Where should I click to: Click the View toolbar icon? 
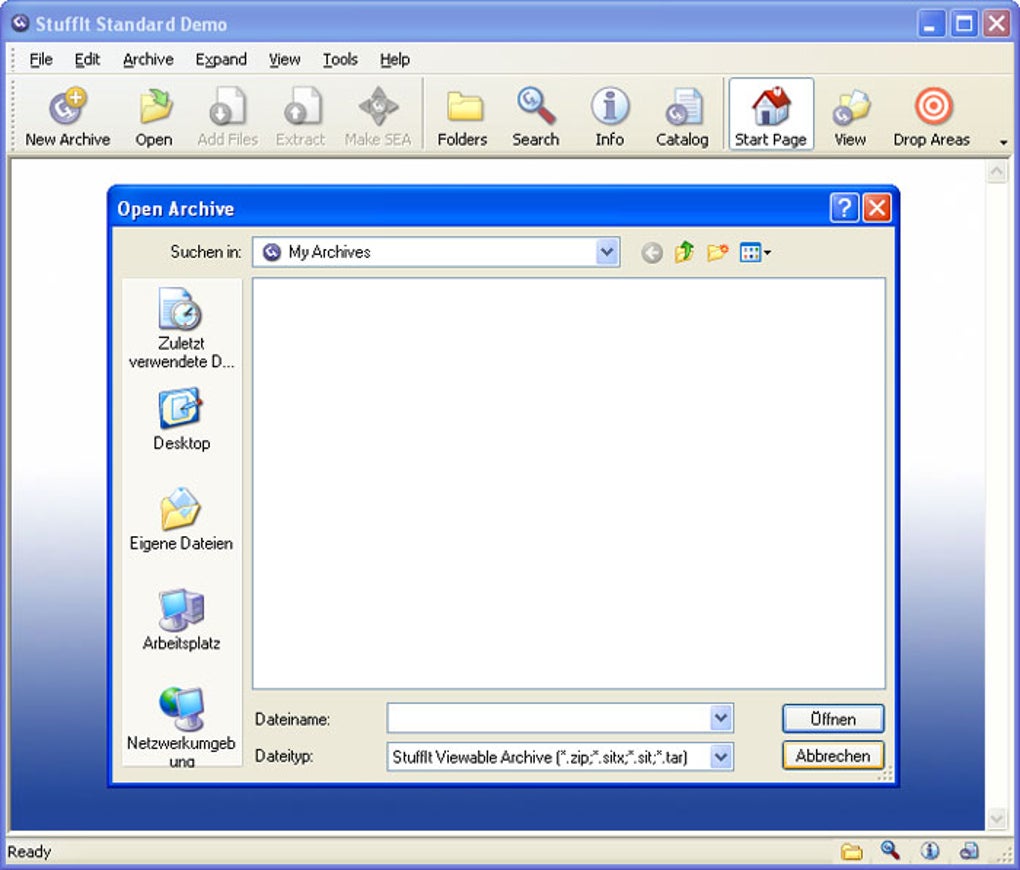click(x=850, y=116)
